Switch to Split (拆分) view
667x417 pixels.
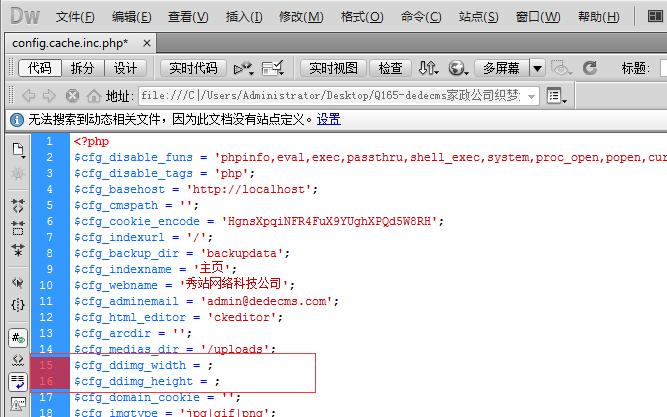point(82,68)
